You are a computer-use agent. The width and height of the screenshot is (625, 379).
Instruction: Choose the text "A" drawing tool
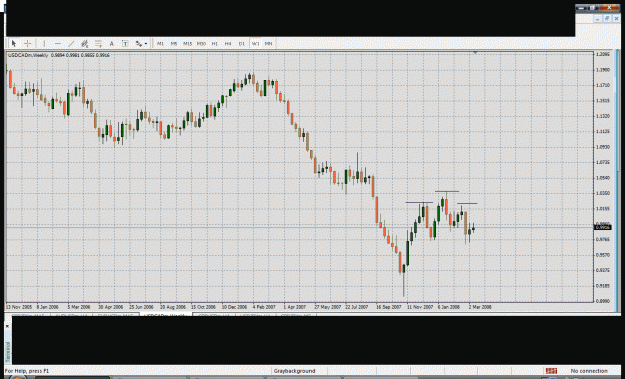click(x=112, y=43)
